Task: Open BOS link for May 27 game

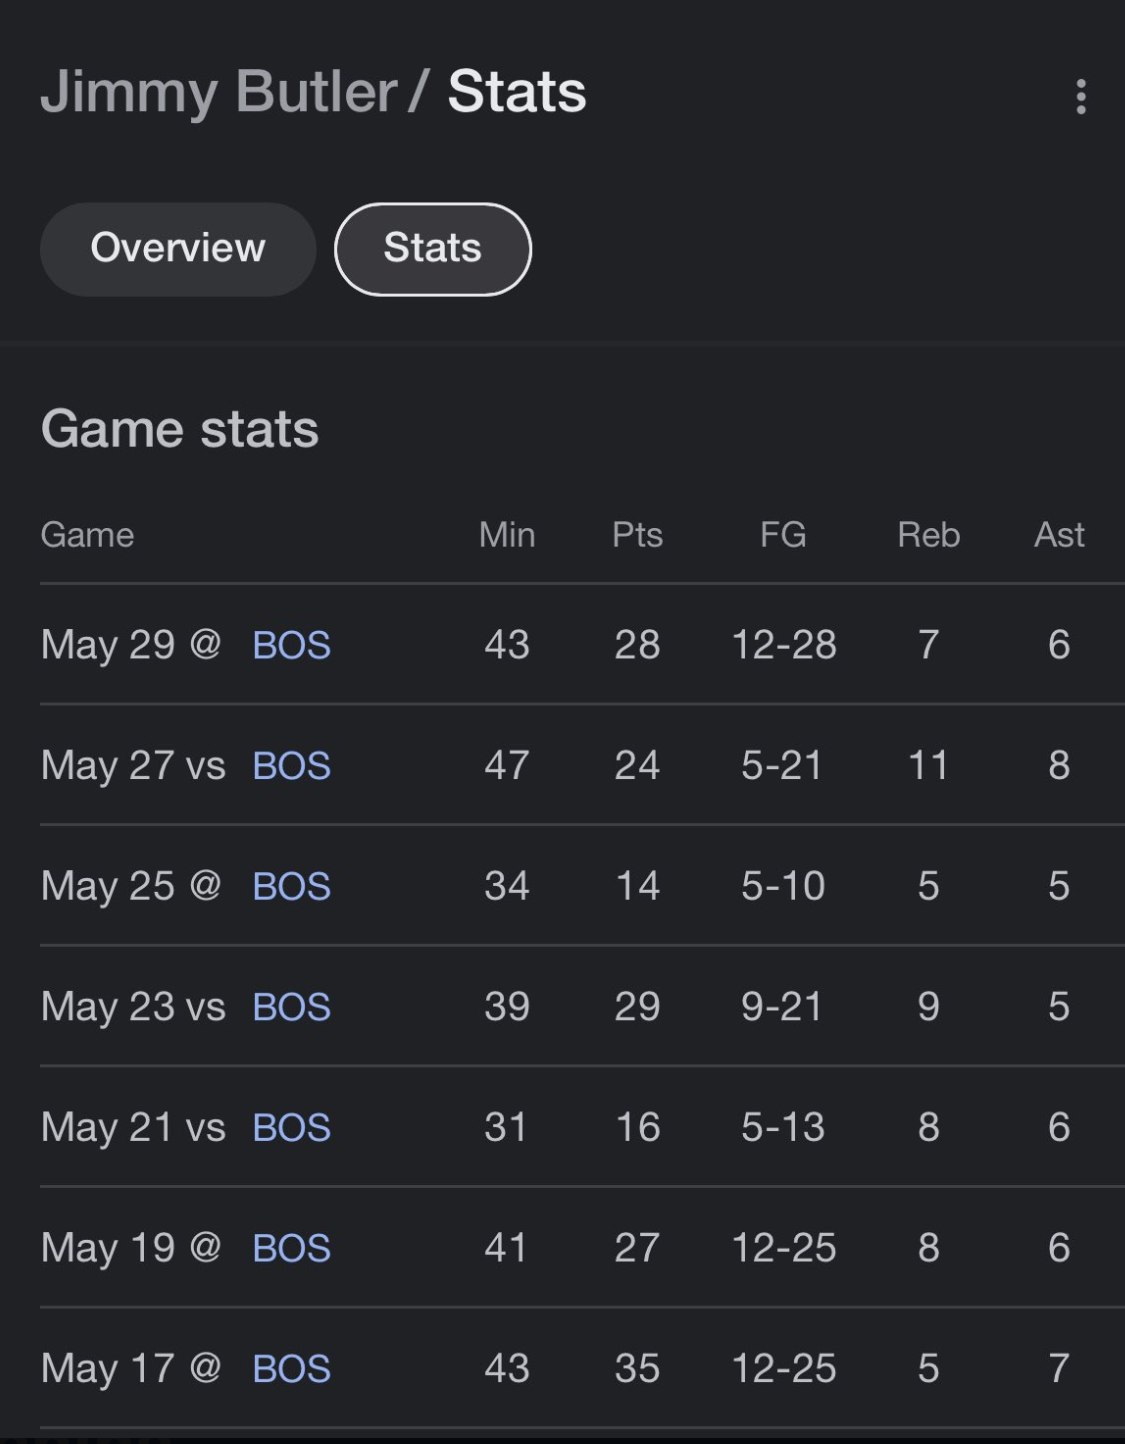Action: click(x=291, y=766)
